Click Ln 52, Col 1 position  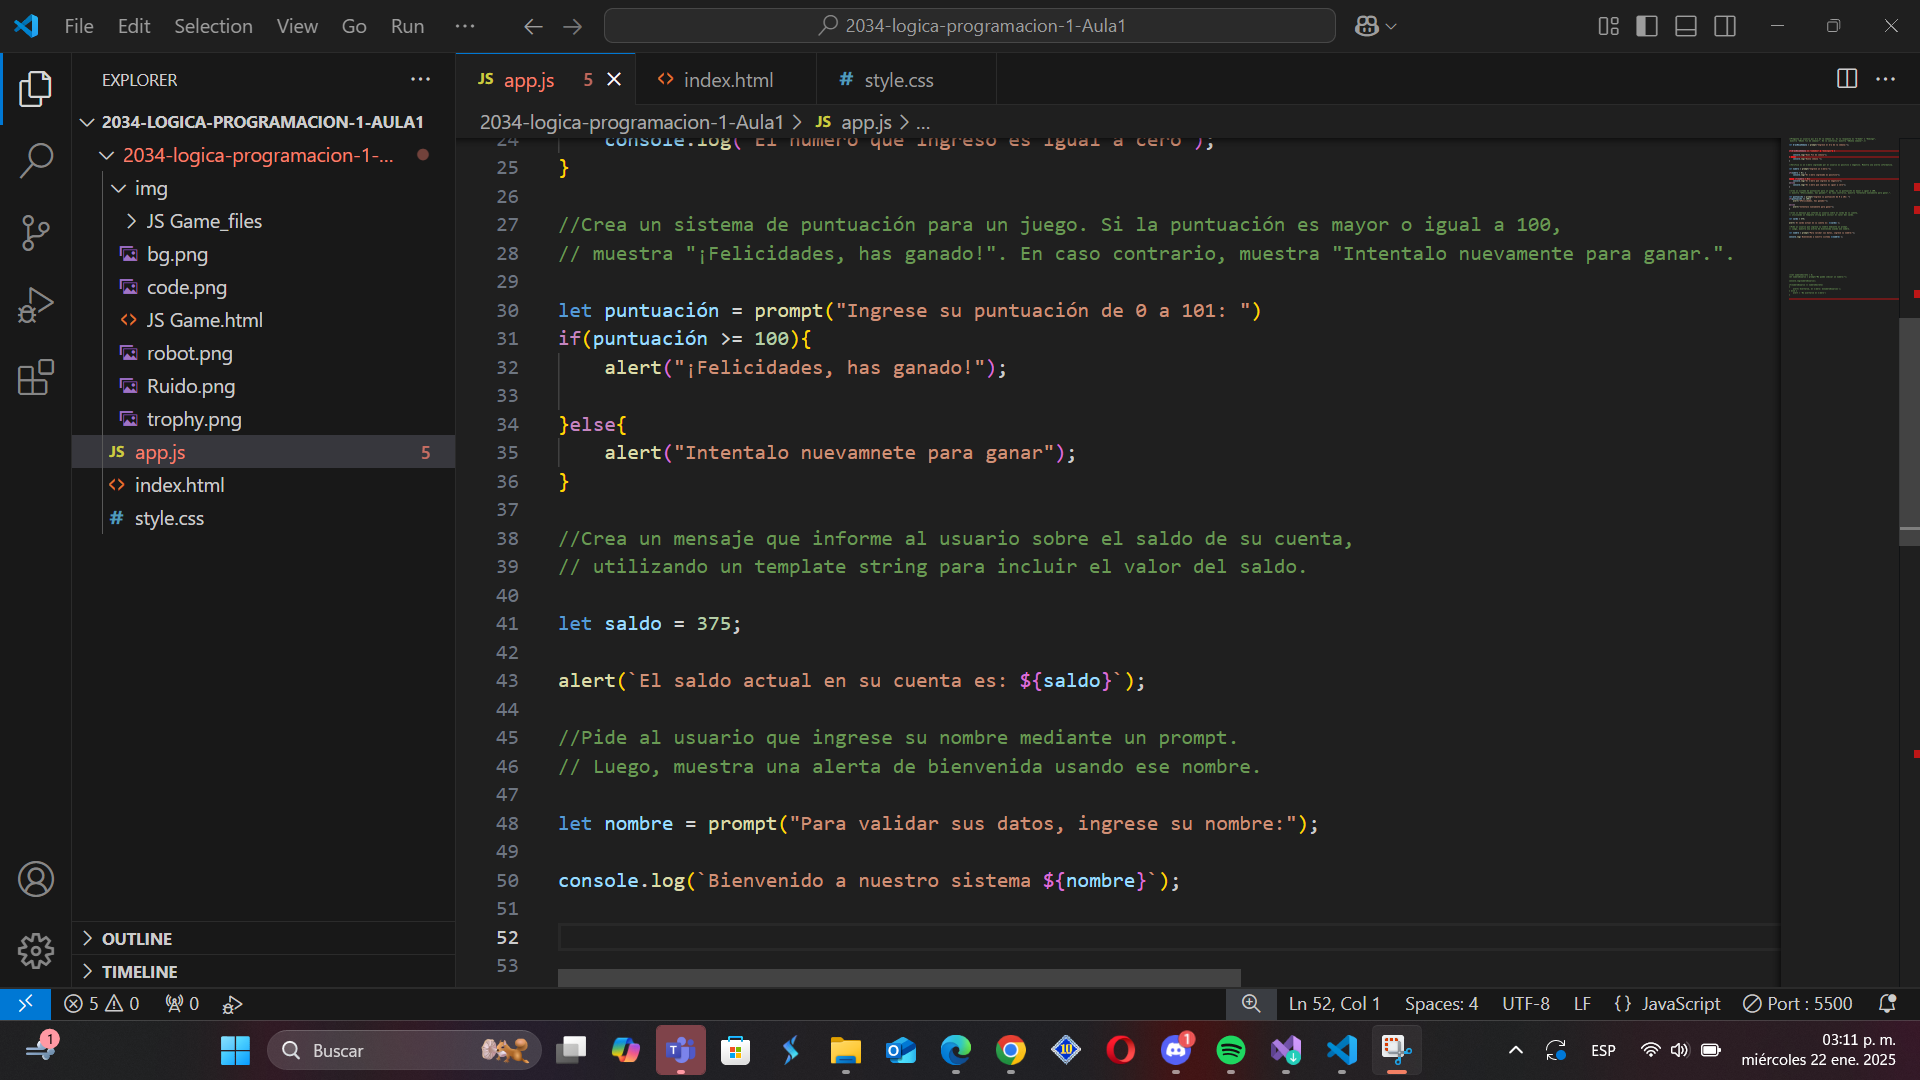click(1334, 1003)
